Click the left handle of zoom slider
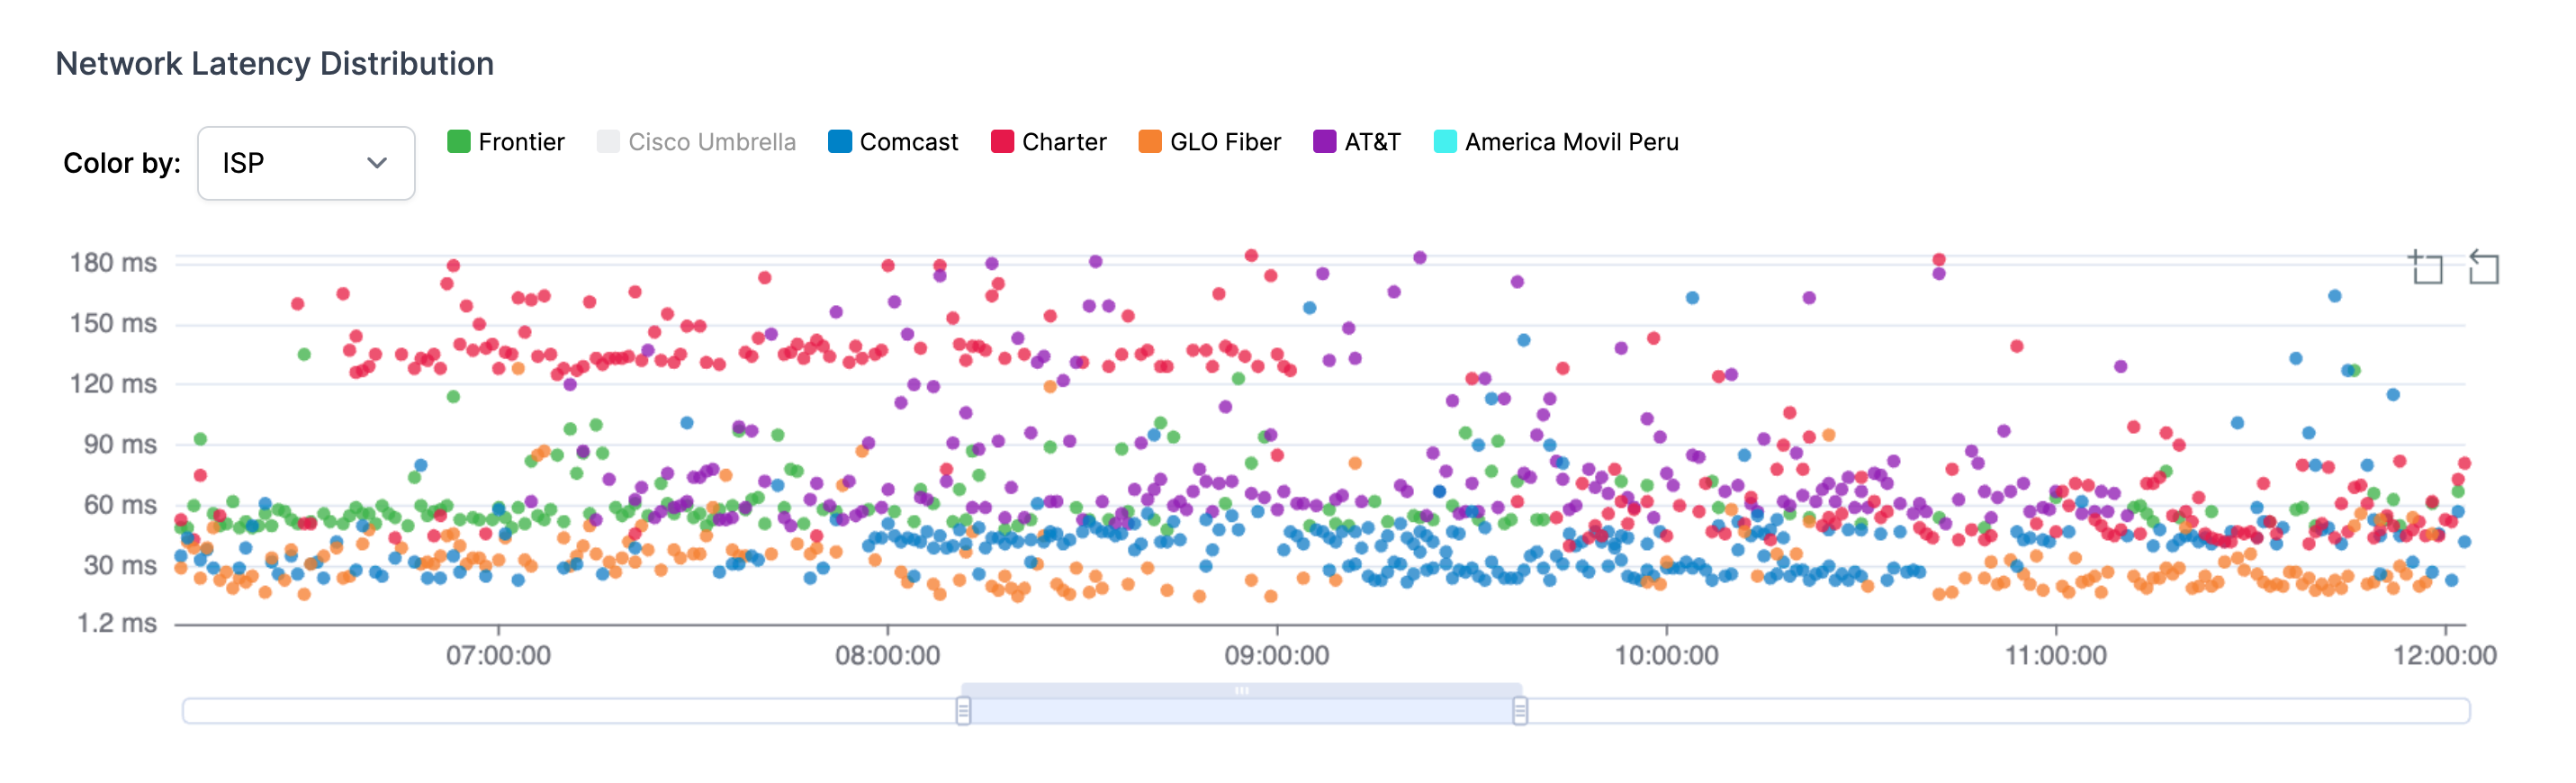This screenshot has width=2576, height=783. [963, 711]
